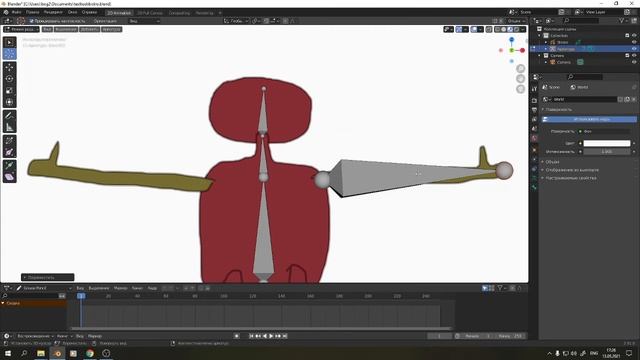Click the Blender logo menu icon
This screenshot has height=360, width=640.
pyautogui.click(x=6, y=12)
